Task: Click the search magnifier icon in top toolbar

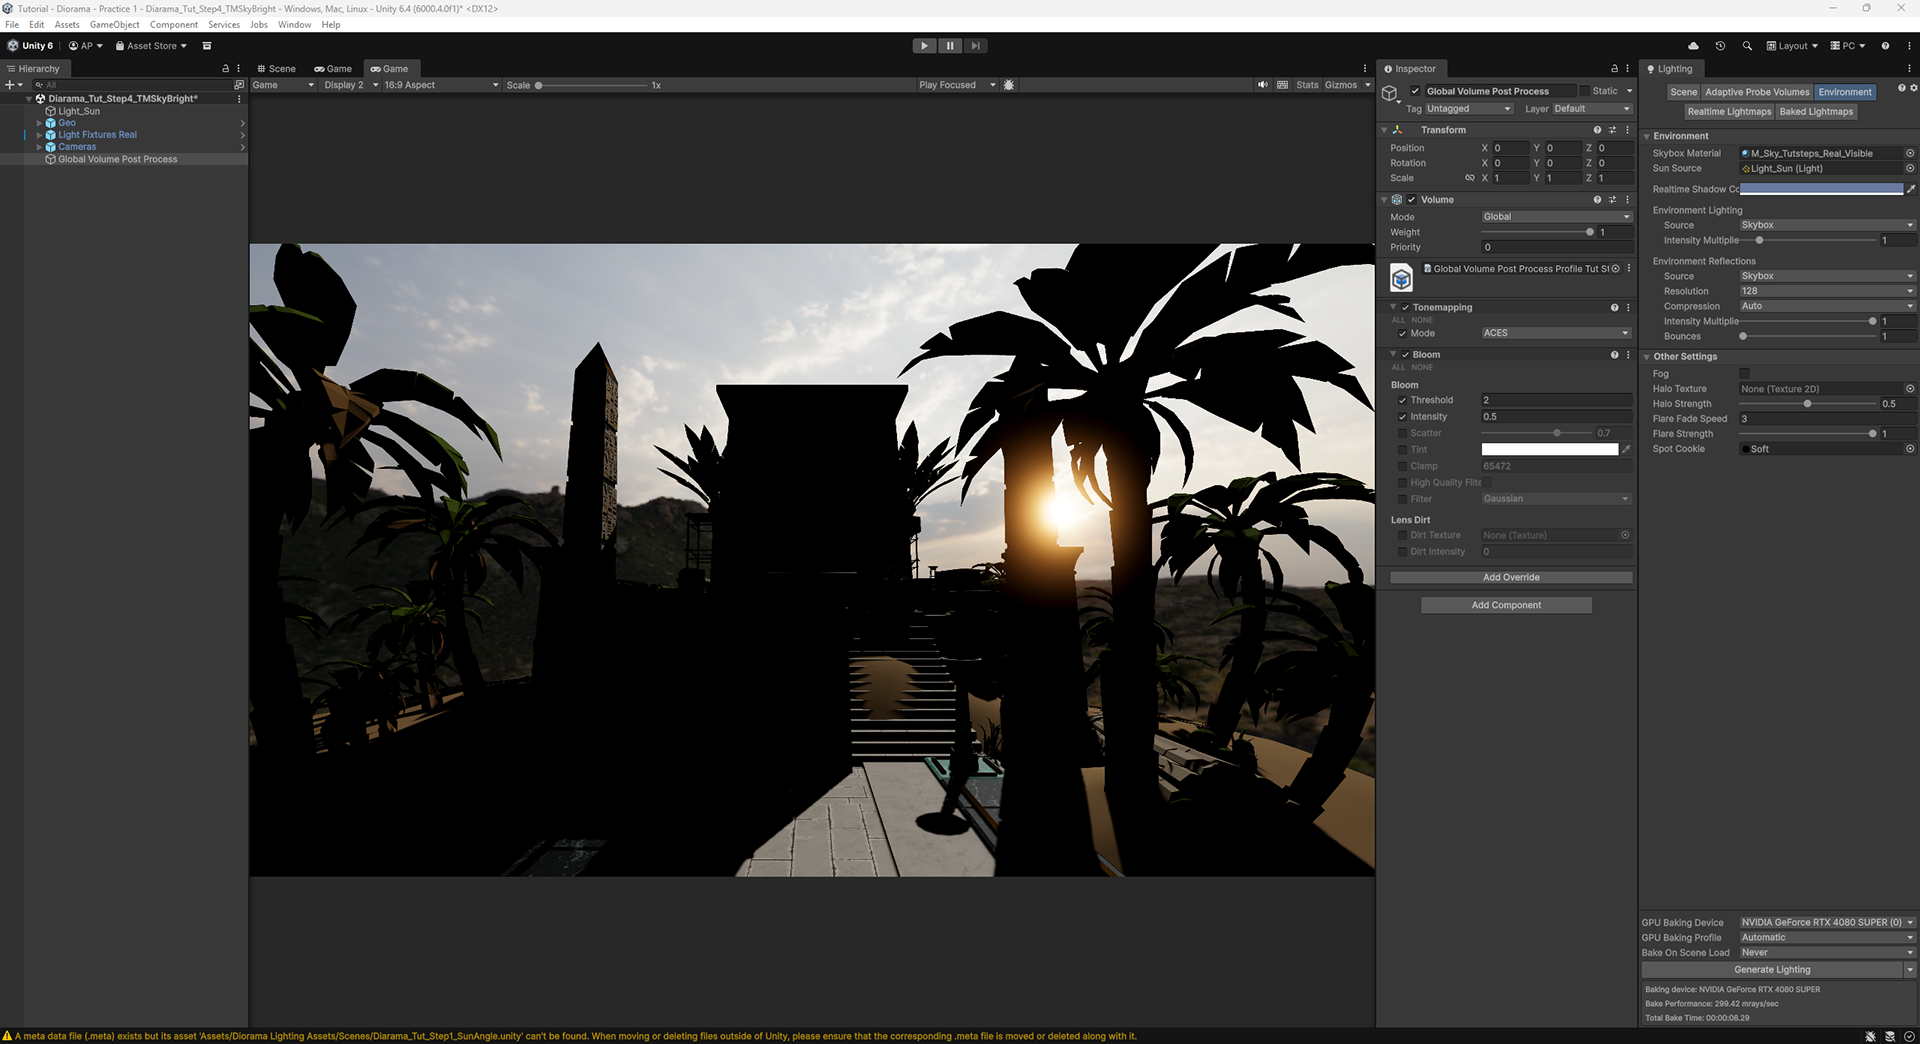Action: [x=1747, y=46]
